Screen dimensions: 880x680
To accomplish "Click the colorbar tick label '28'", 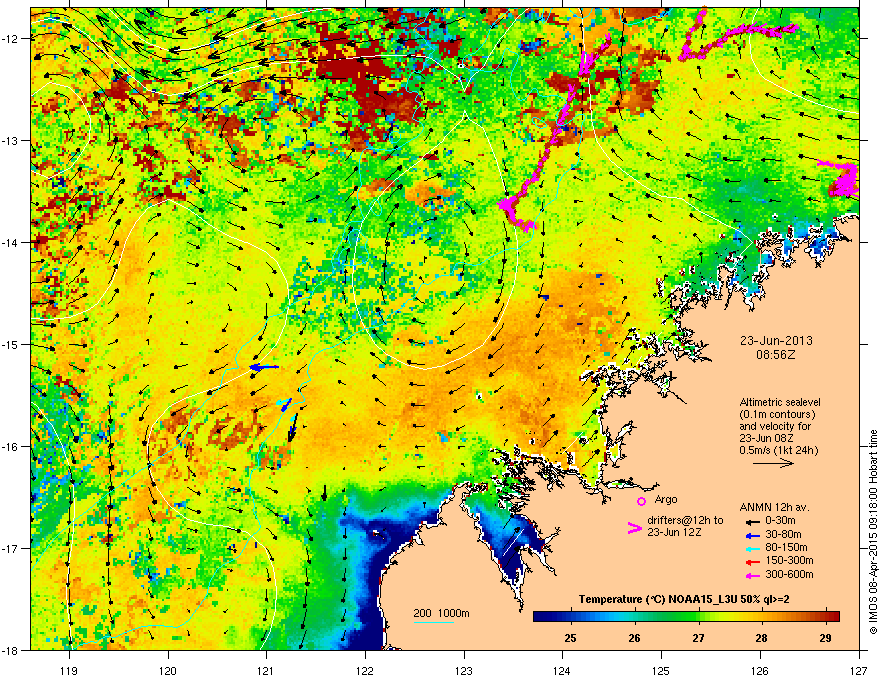I will [761, 638].
